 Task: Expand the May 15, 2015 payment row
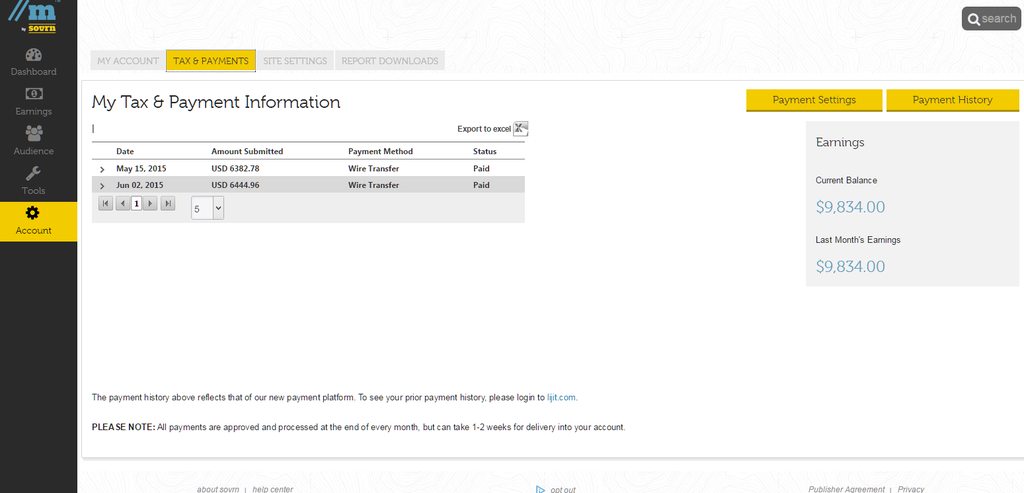[102, 169]
